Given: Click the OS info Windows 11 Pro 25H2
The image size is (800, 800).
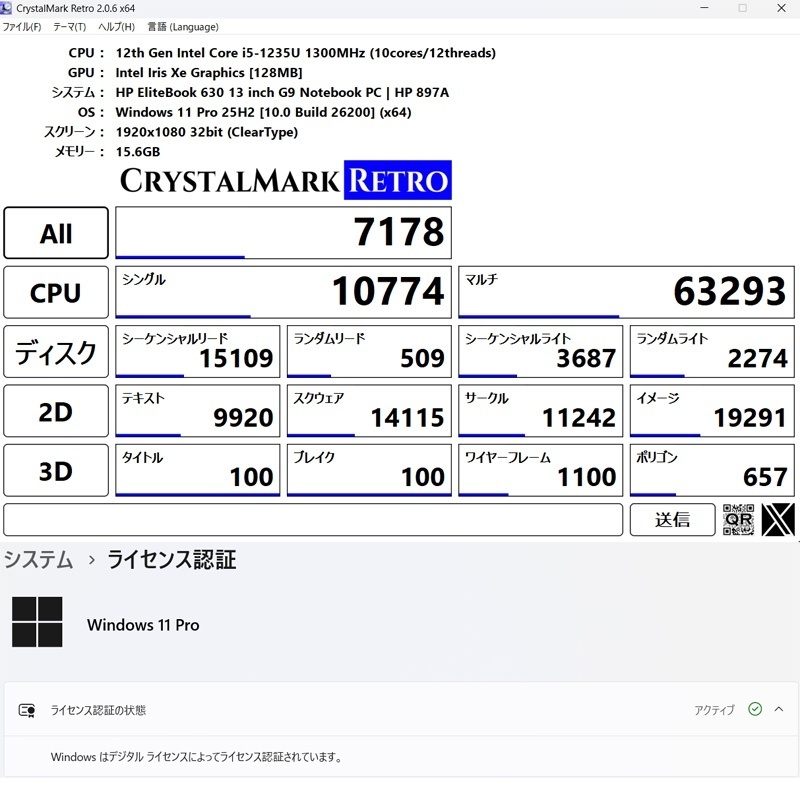Looking at the screenshot, I should 263,112.
